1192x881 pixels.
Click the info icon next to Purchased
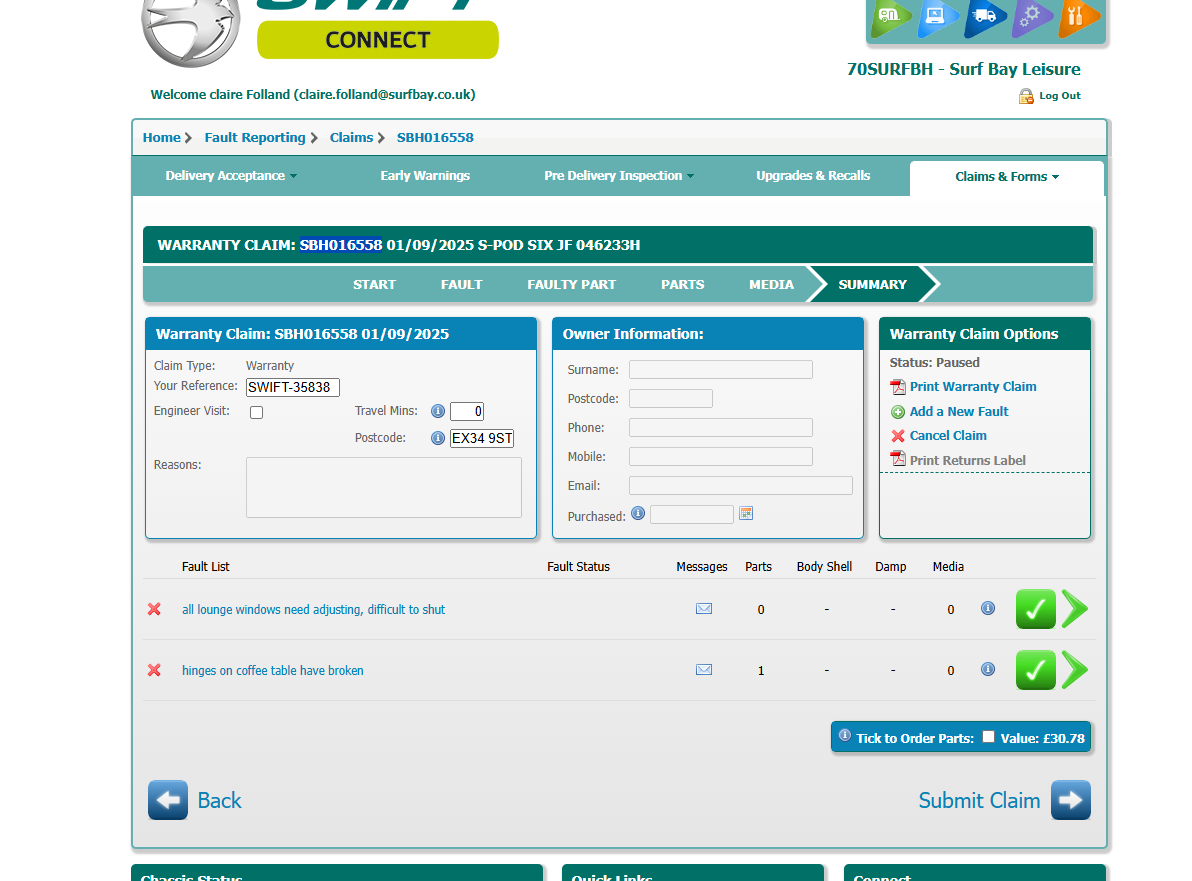click(x=638, y=513)
